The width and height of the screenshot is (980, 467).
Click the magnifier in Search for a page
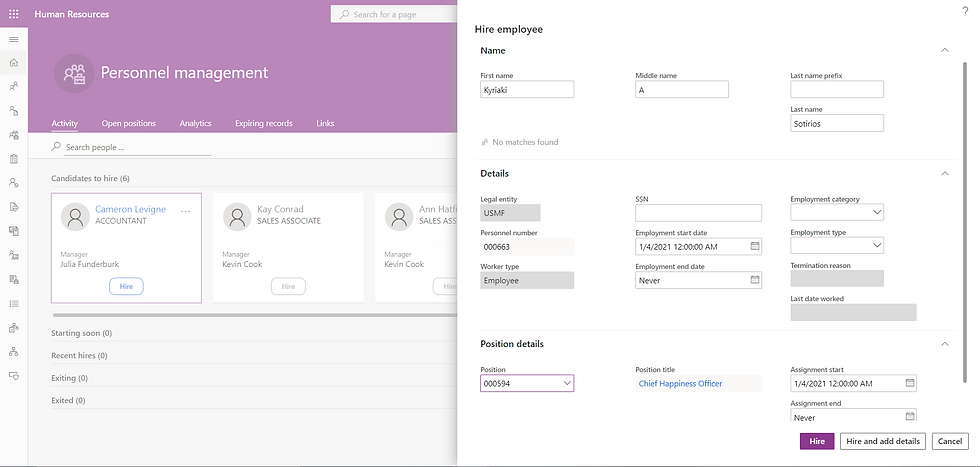[344, 14]
